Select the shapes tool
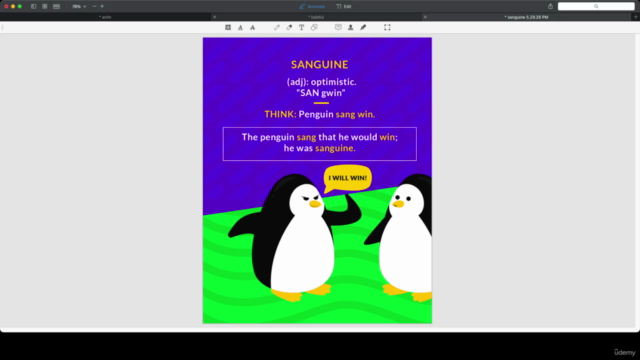The height and width of the screenshot is (360, 640). pyautogui.click(x=314, y=27)
